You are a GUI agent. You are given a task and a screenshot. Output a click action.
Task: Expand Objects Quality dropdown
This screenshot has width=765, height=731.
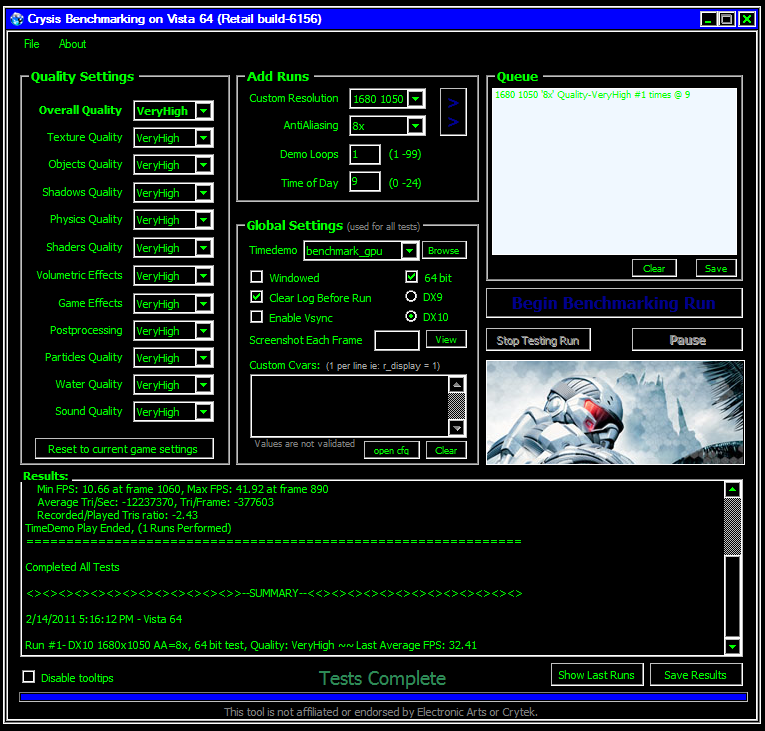tap(204, 165)
